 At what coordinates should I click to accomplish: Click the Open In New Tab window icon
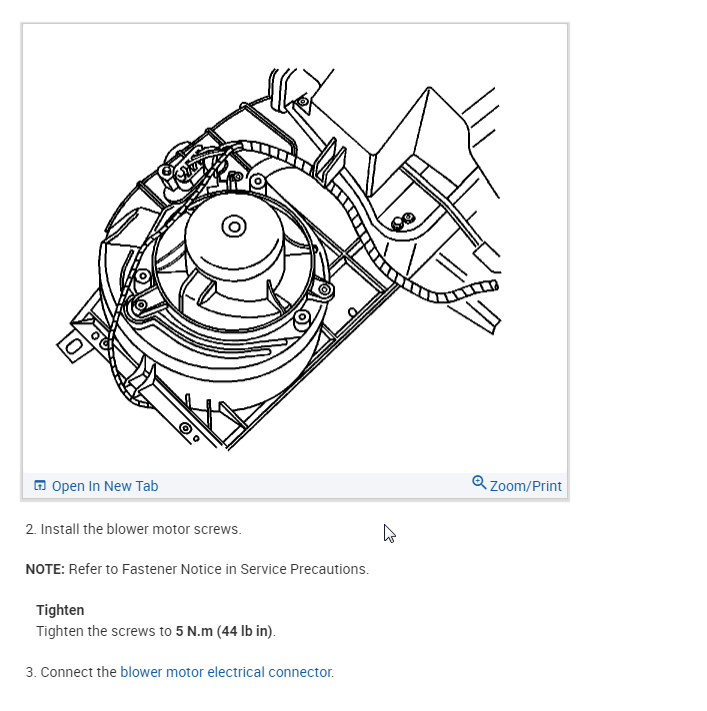coord(40,486)
